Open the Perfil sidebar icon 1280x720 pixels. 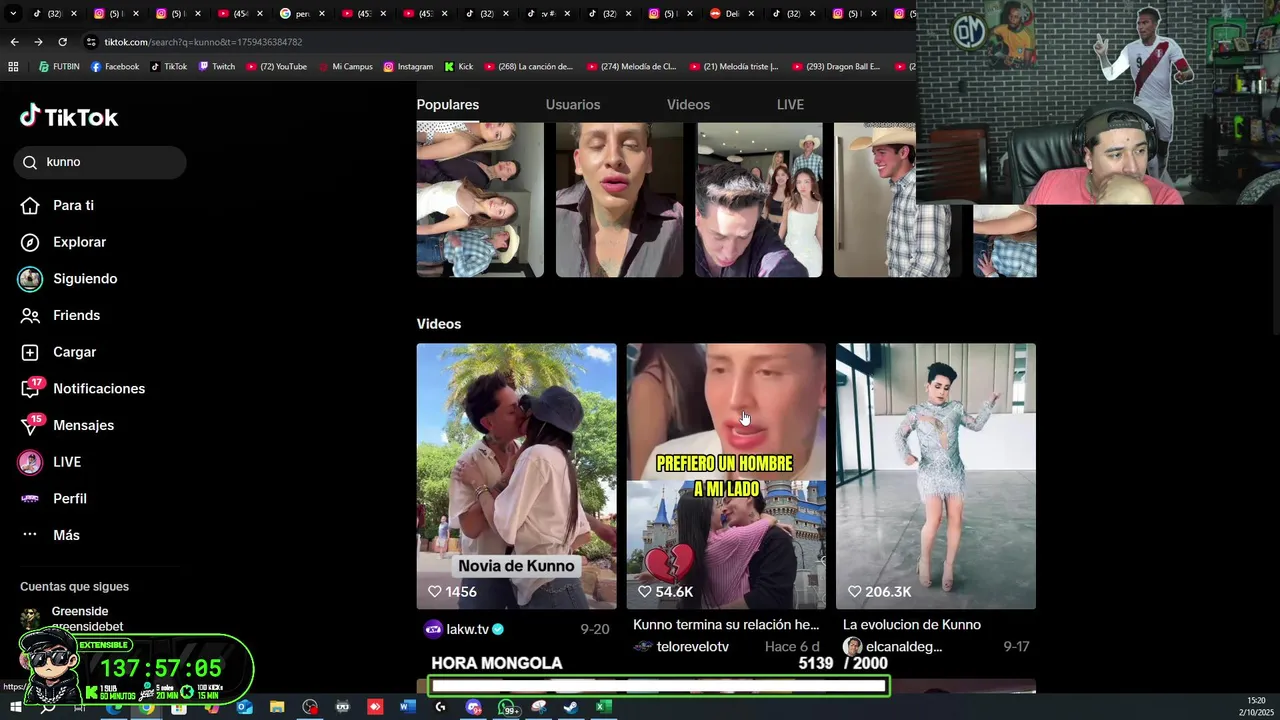pos(30,498)
